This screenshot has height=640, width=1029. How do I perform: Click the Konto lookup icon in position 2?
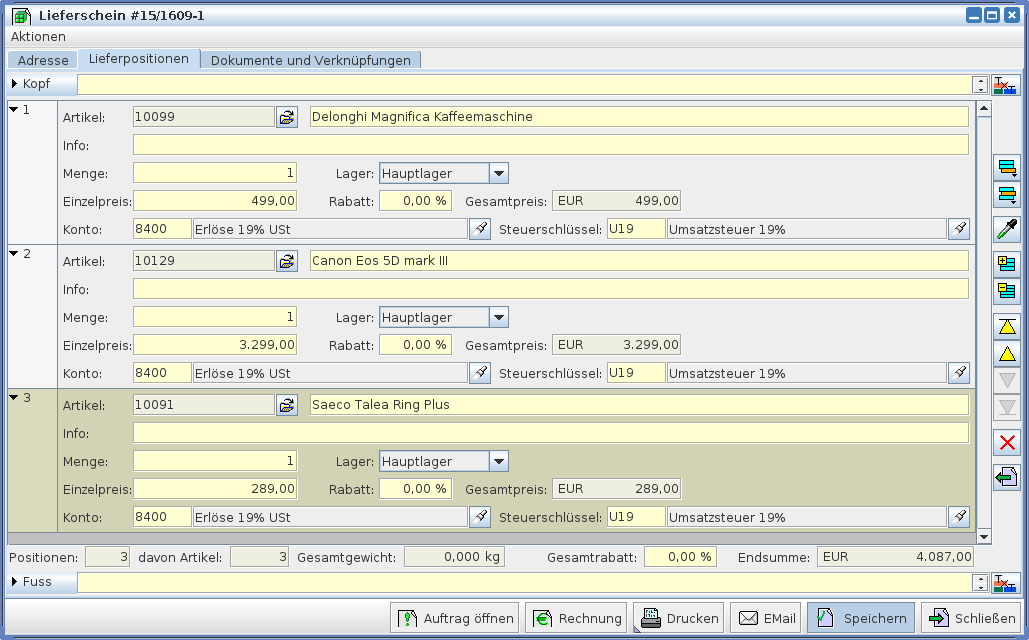[480, 373]
